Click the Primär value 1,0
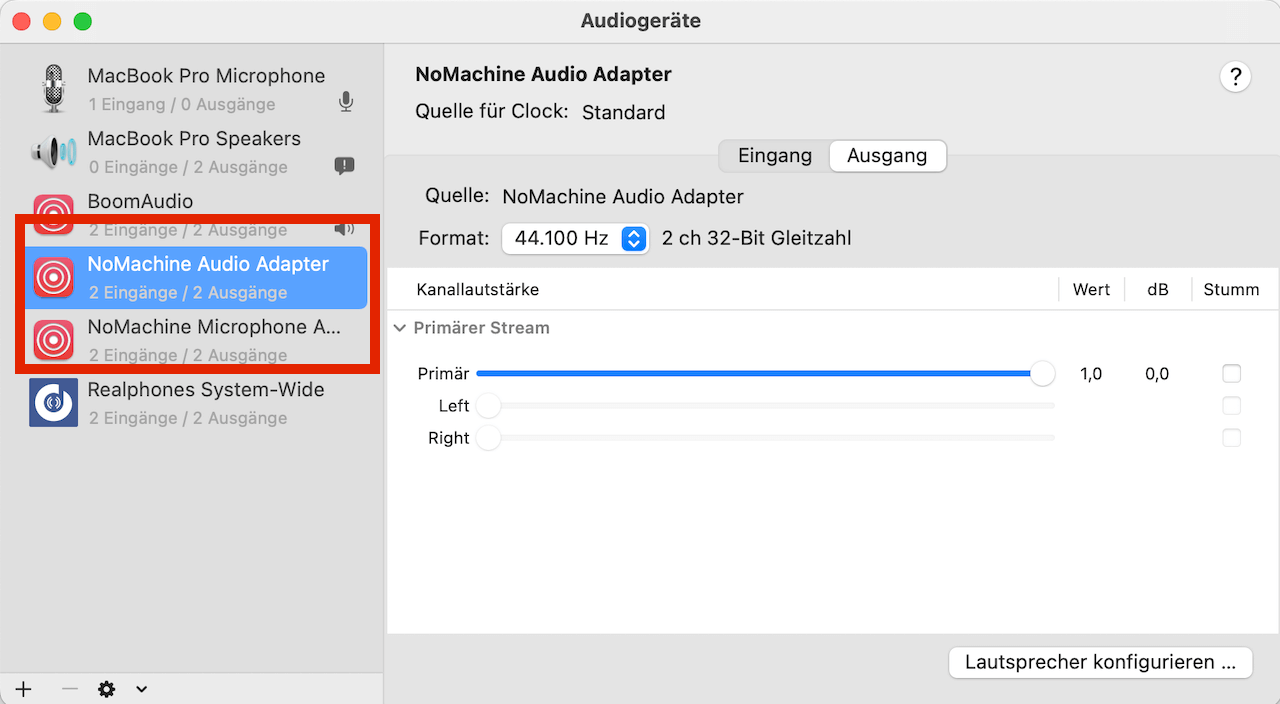The height and width of the screenshot is (704, 1280). pos(1091,374)
